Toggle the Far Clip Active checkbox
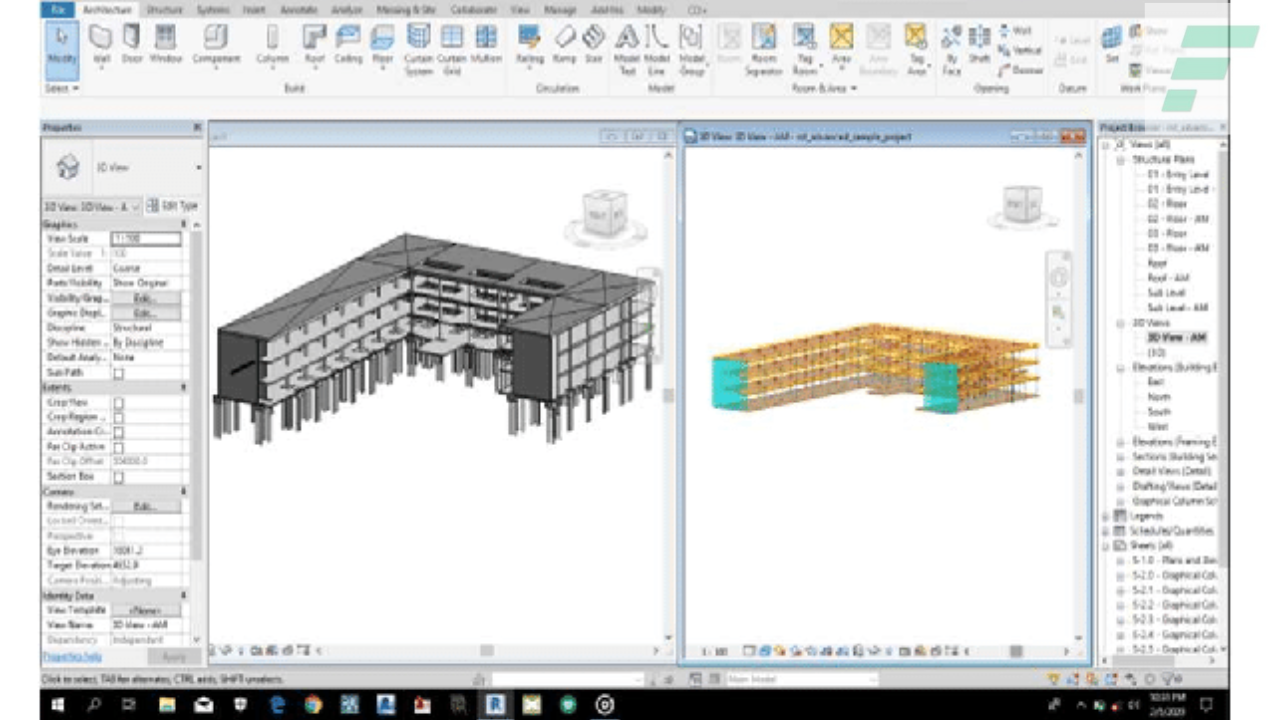 pos(118,447)
